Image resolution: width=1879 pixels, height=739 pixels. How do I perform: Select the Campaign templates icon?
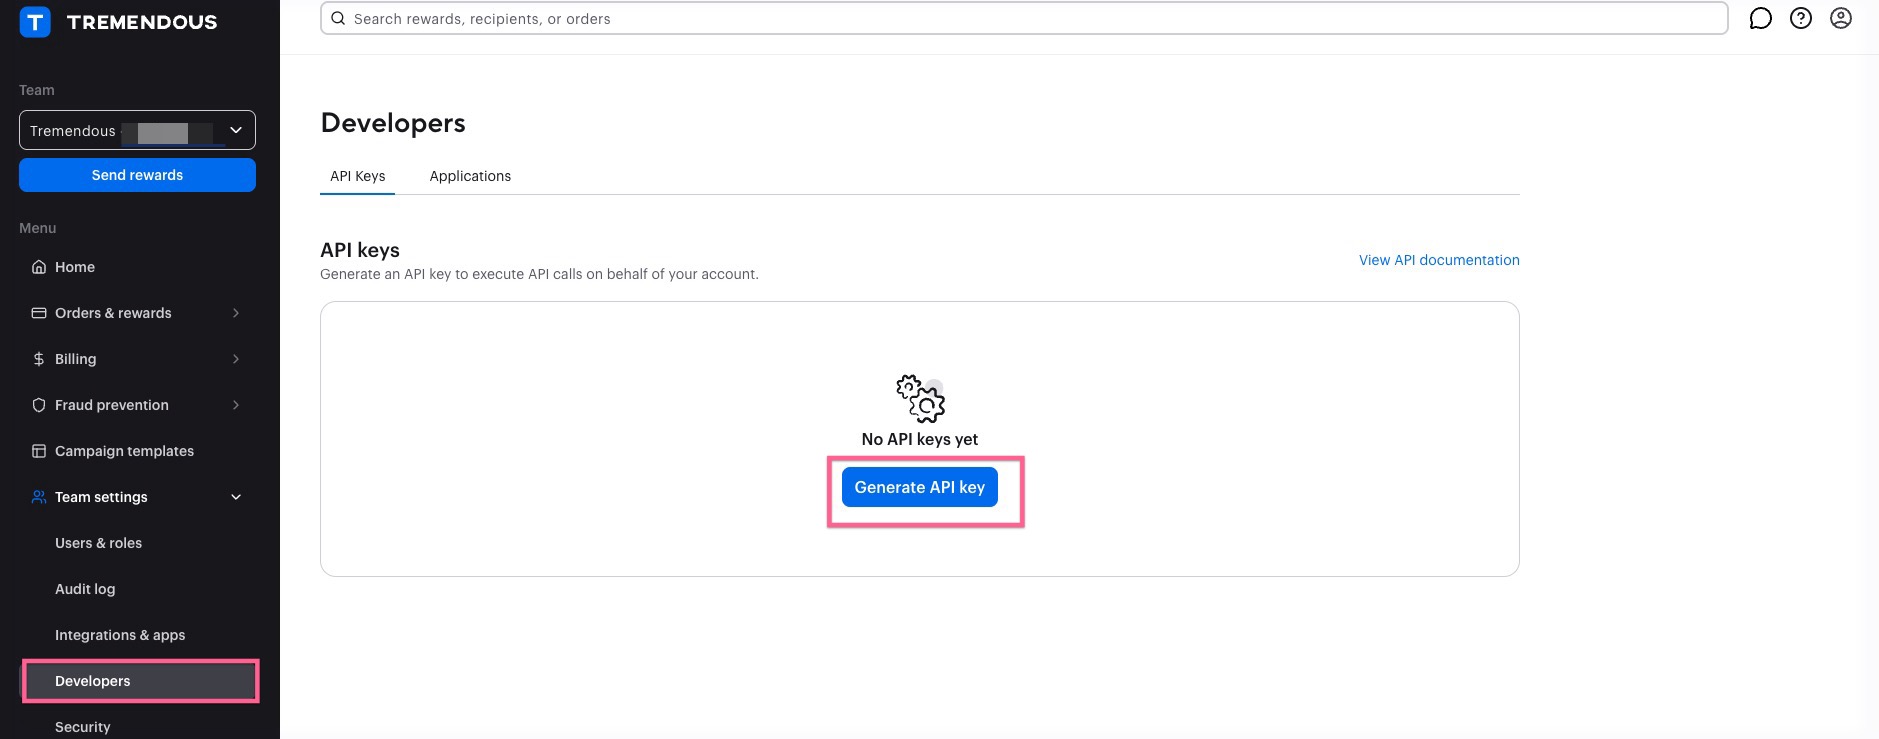point(38,451)
